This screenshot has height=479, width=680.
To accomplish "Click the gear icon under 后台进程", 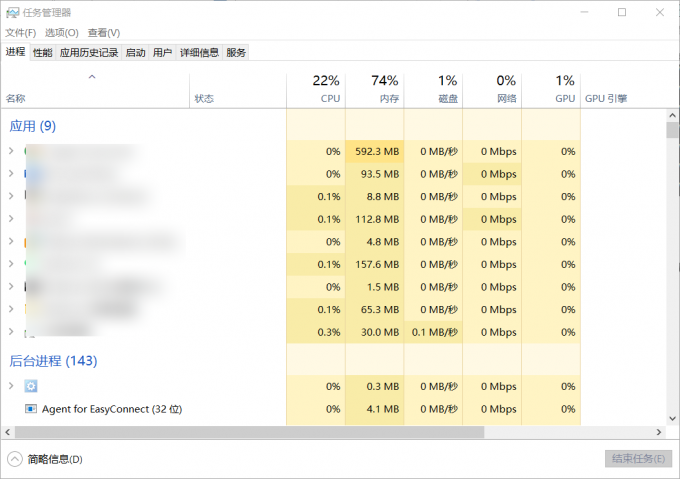I will [x=31, y=386].
